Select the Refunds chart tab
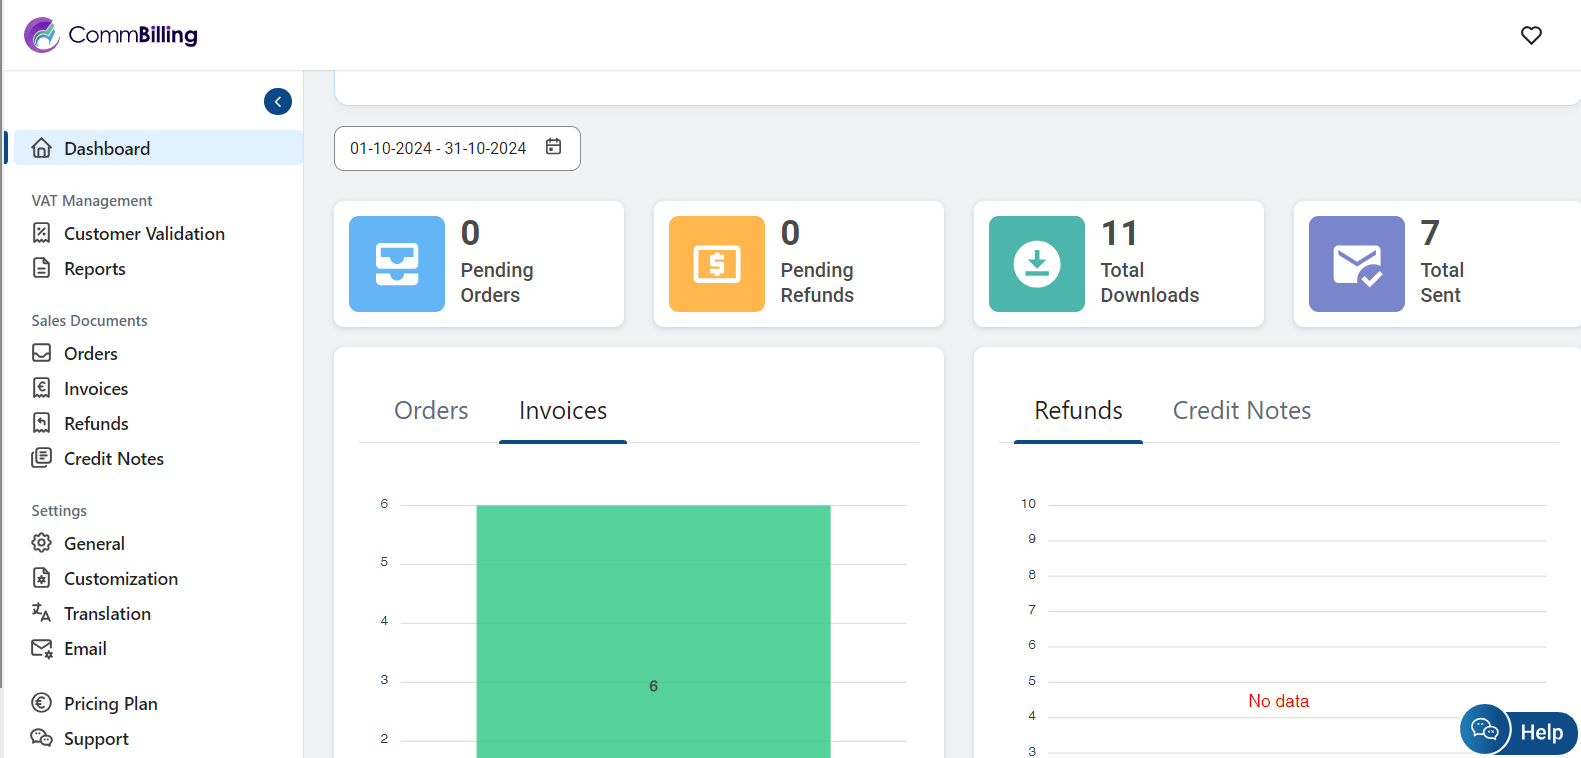Screen dimensions: 1581x758 click(x=1078, y=411)
